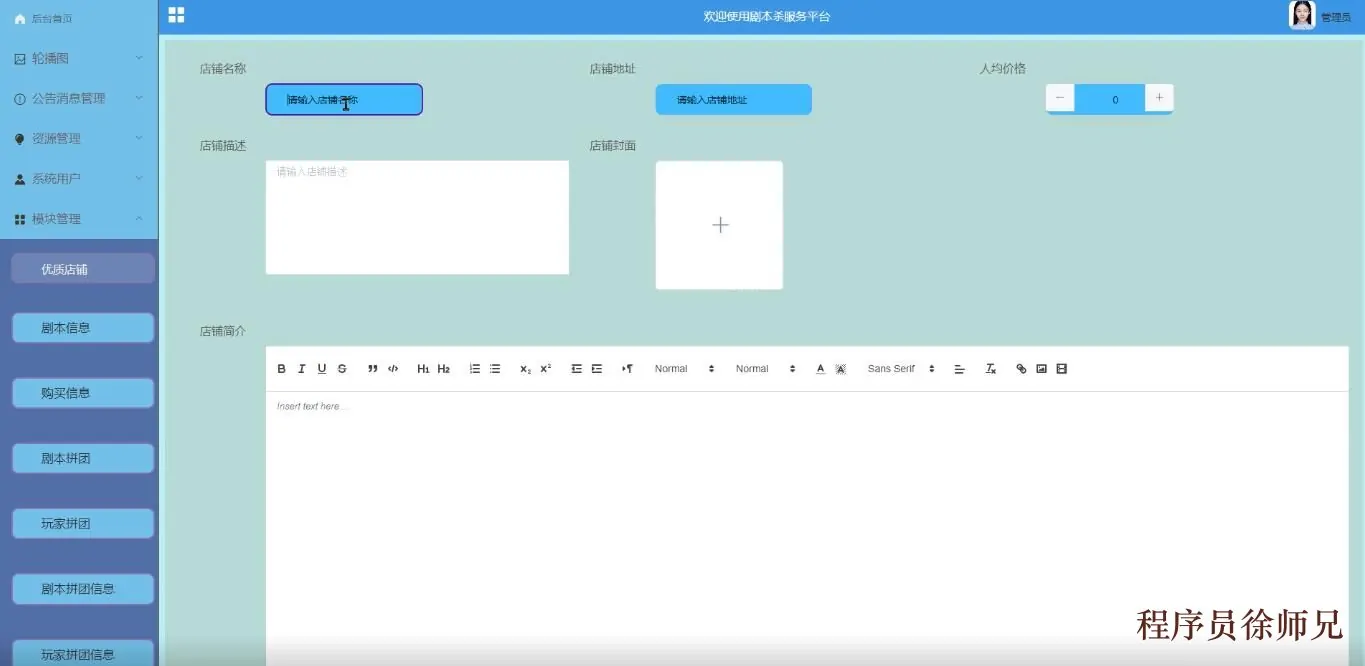
Task: Click the 店铺简介 field label
Action: [x=223, y=331]
